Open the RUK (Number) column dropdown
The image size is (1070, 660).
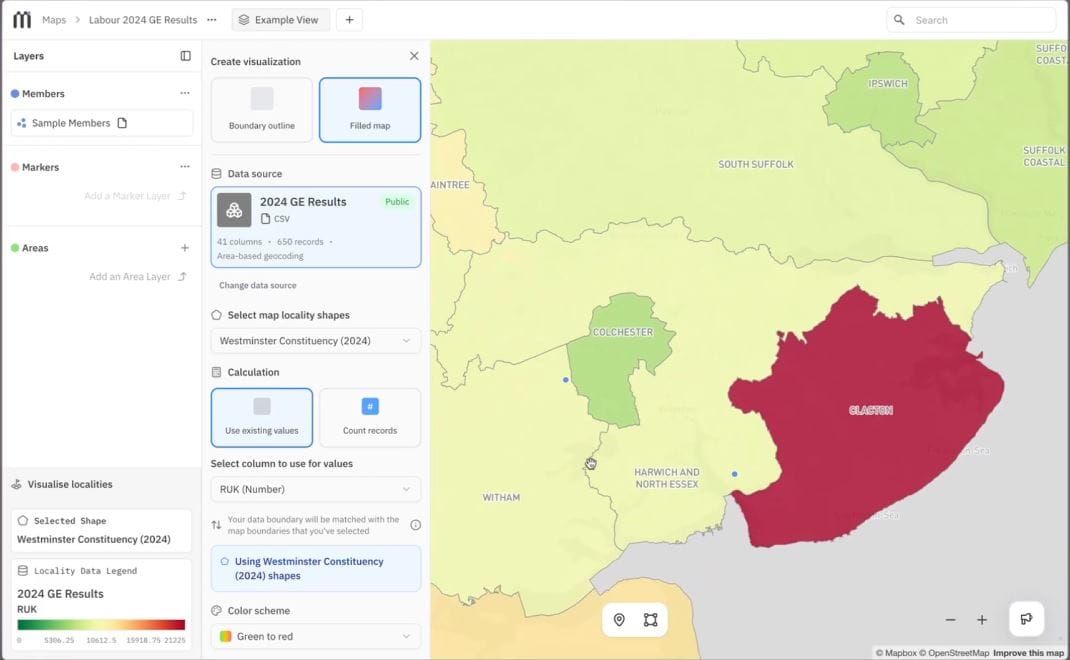pos(315,489)
